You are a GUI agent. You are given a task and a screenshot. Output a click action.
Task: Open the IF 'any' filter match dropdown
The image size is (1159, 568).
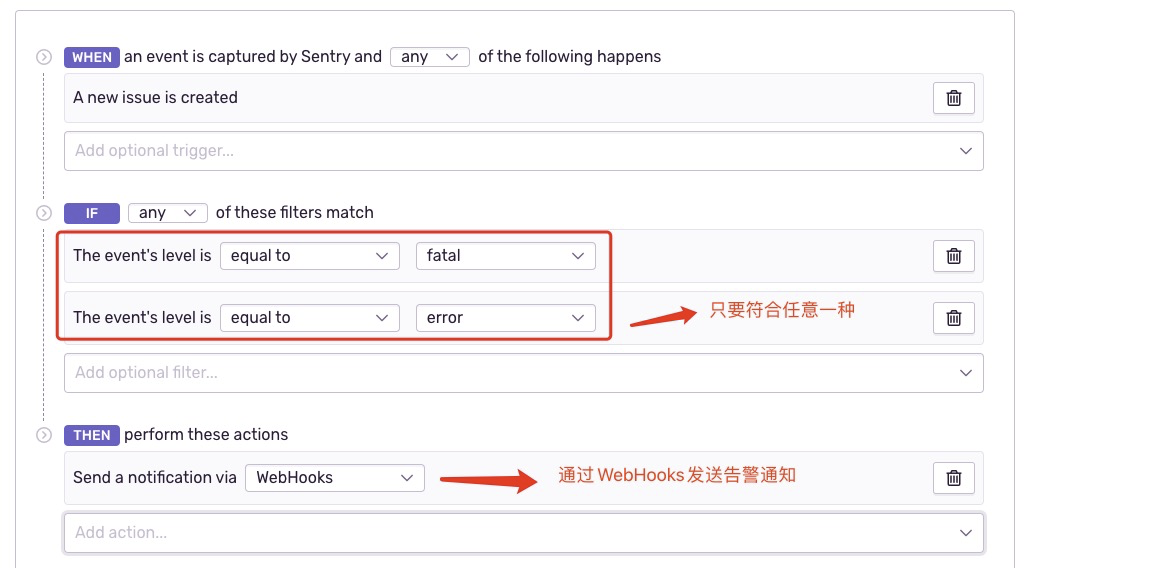click(x=167, y=213)
